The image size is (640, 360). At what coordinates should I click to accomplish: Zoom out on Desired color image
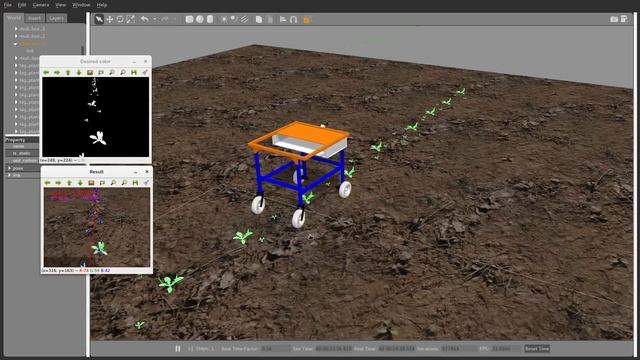click(x=123, y=72)
